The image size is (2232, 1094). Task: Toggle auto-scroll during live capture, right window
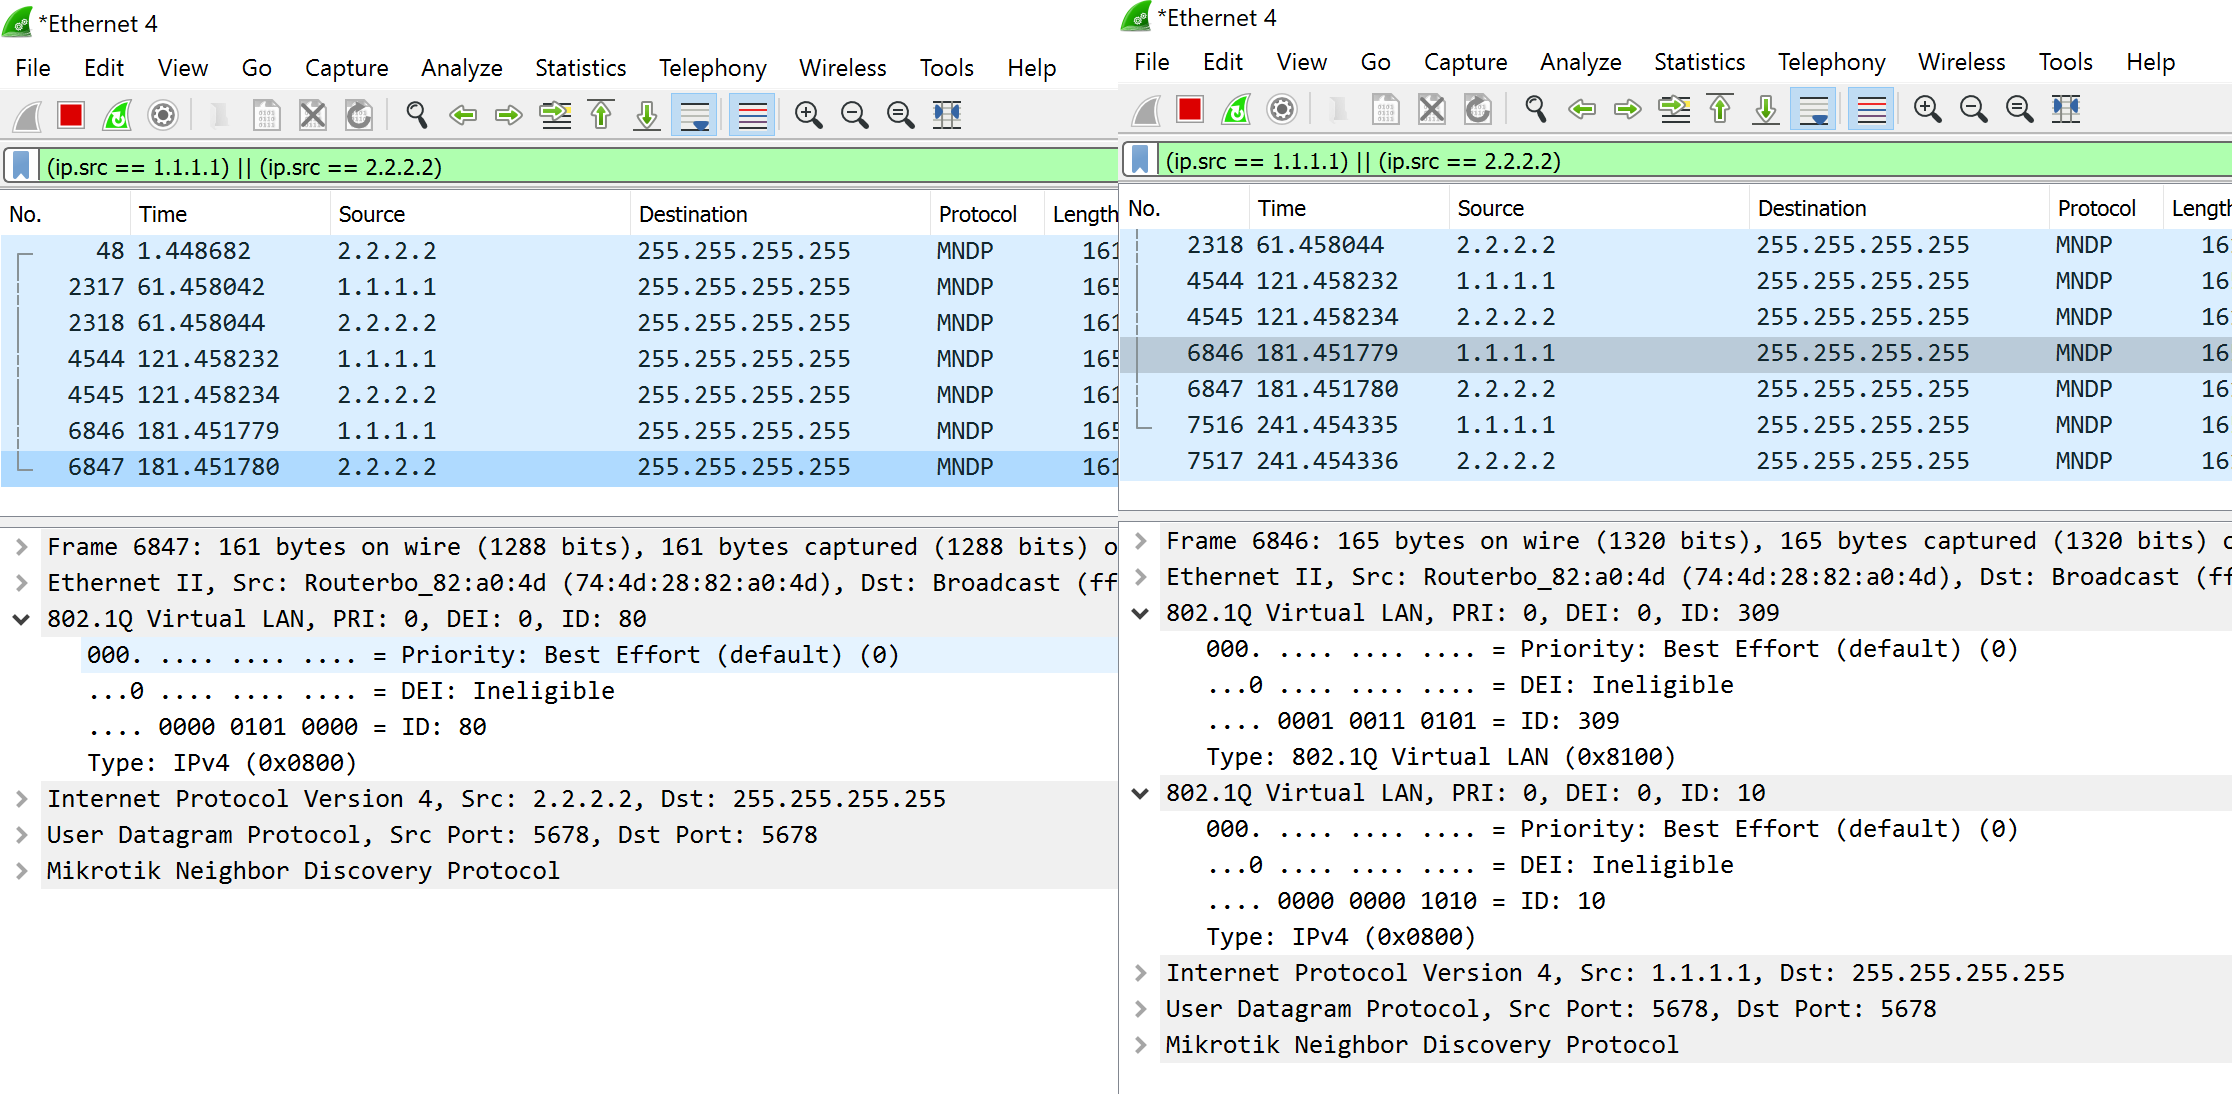pyautogui.click(x=1813, y=109)
